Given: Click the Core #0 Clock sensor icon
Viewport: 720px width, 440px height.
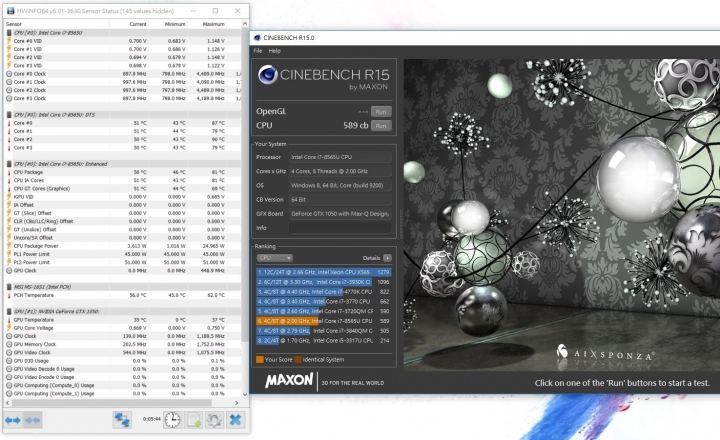Looking at the screenshot, I should (x=9, y=73).
